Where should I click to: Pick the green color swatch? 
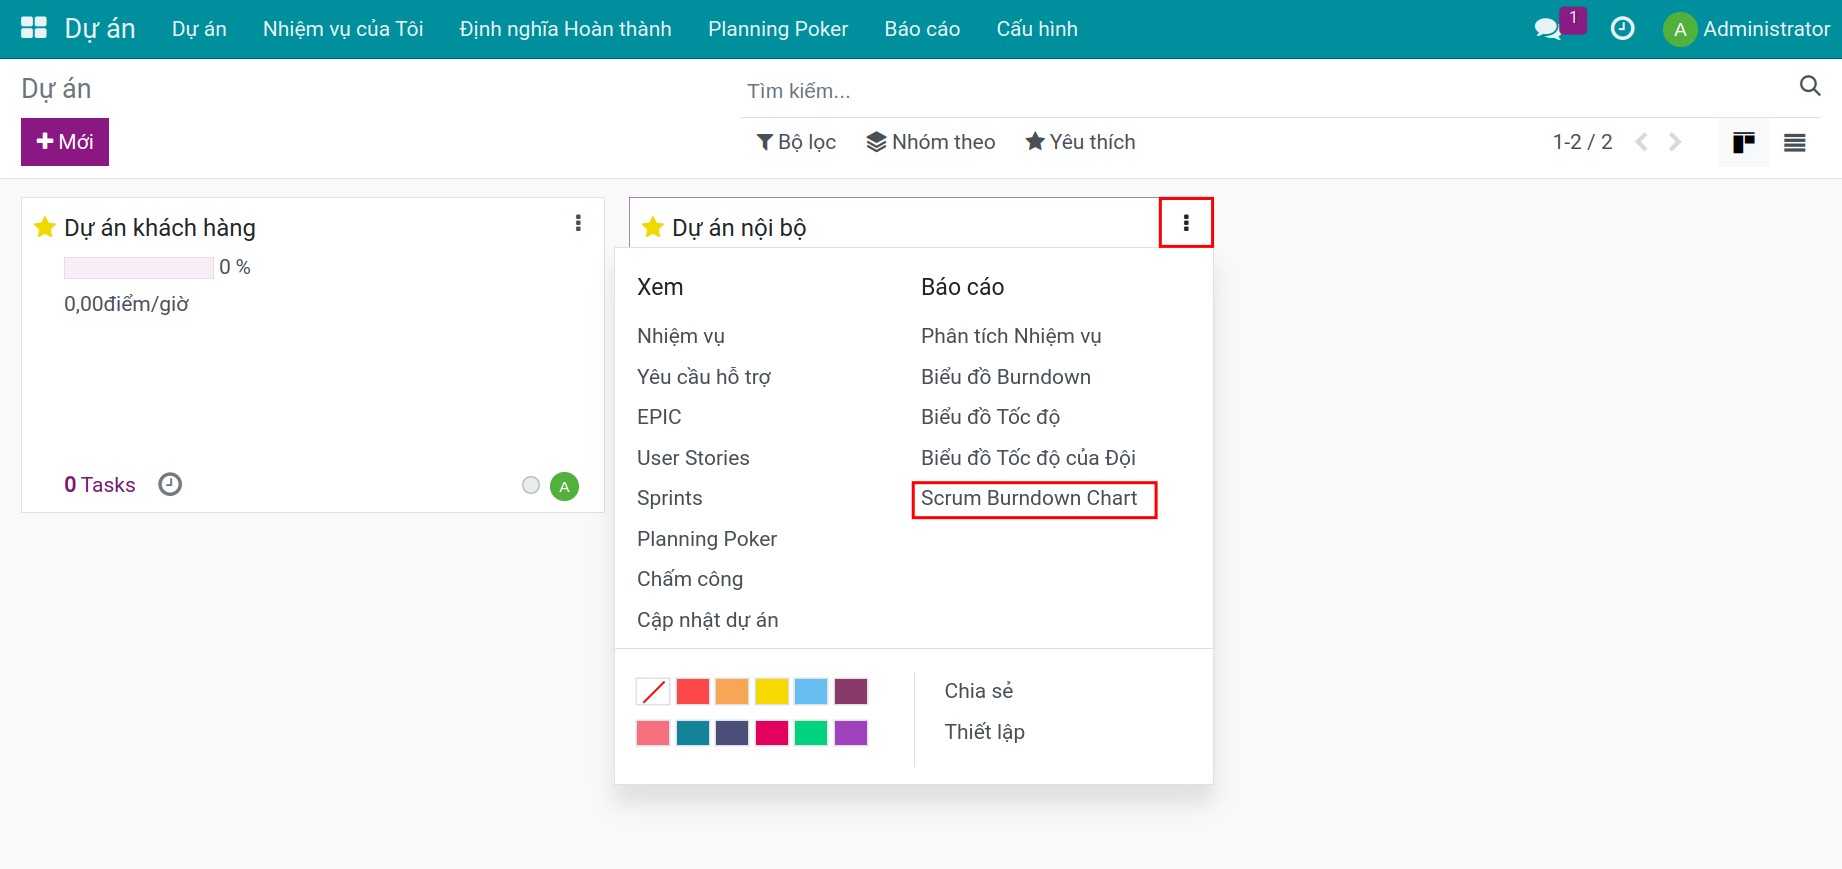[811, 733]
